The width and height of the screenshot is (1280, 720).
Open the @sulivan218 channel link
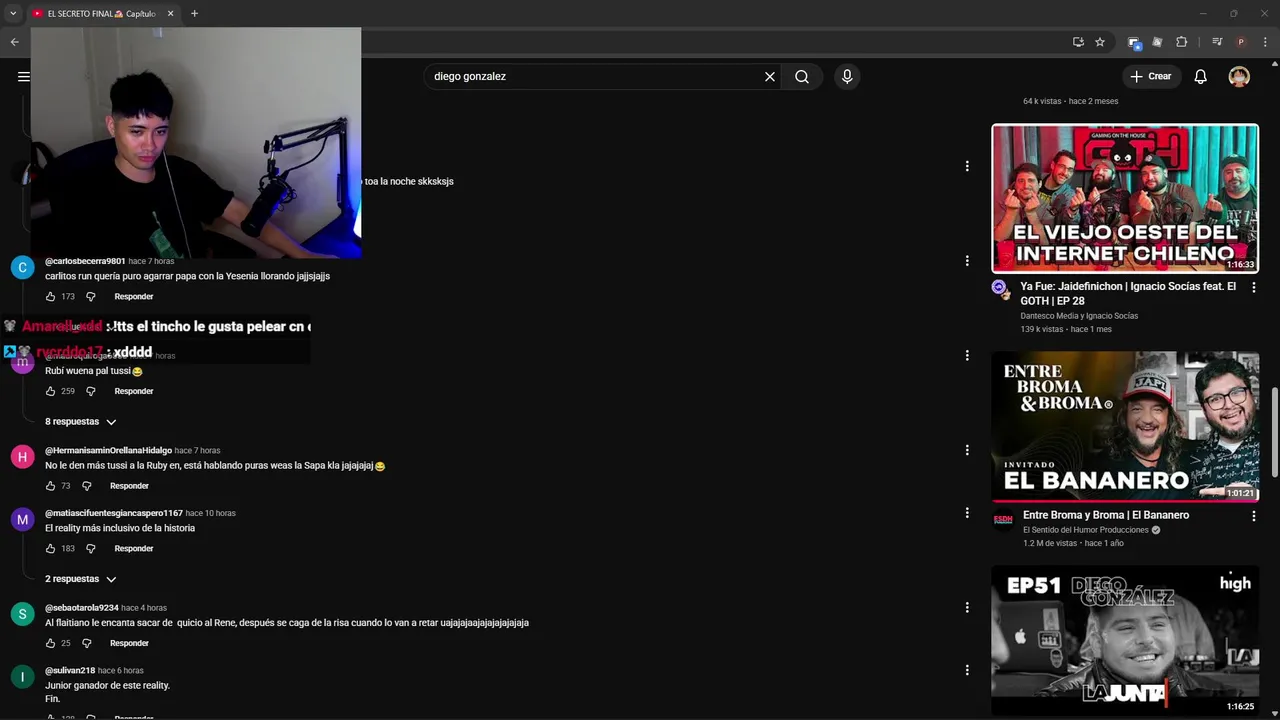click(70, 671)
